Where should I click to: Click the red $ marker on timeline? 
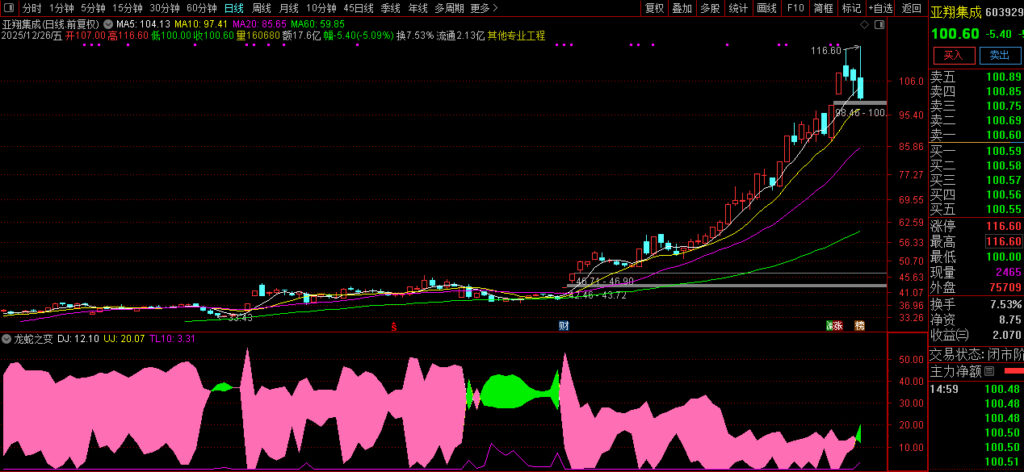(x=393, y=326)
